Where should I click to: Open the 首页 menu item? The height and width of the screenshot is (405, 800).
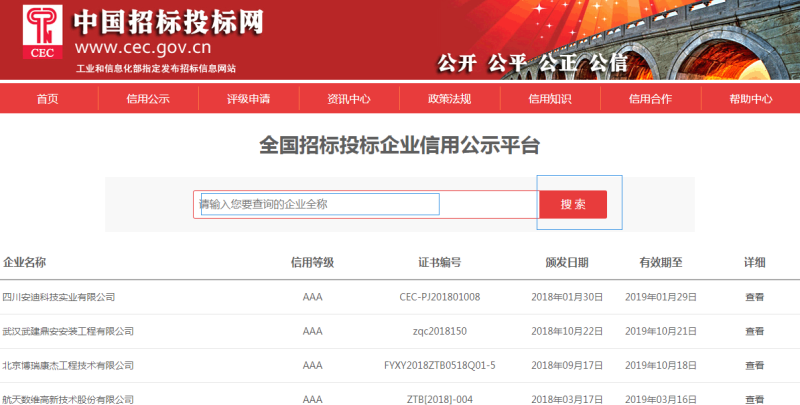(x=47, y=99)
